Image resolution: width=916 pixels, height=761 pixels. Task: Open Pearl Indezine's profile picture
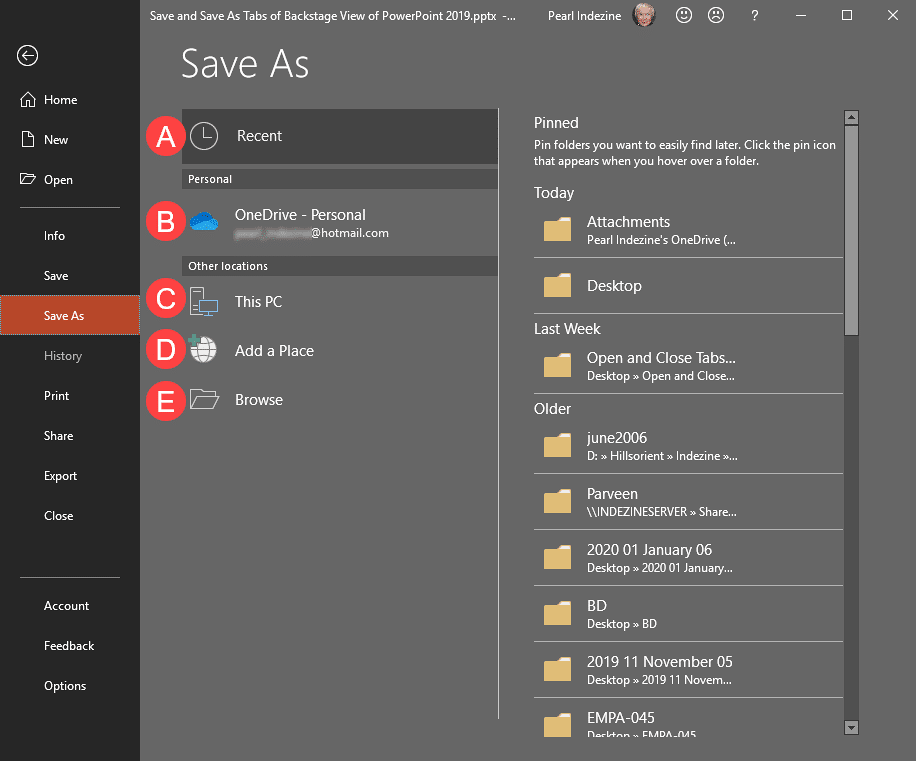pyautogui.click(x=645, y=15)
